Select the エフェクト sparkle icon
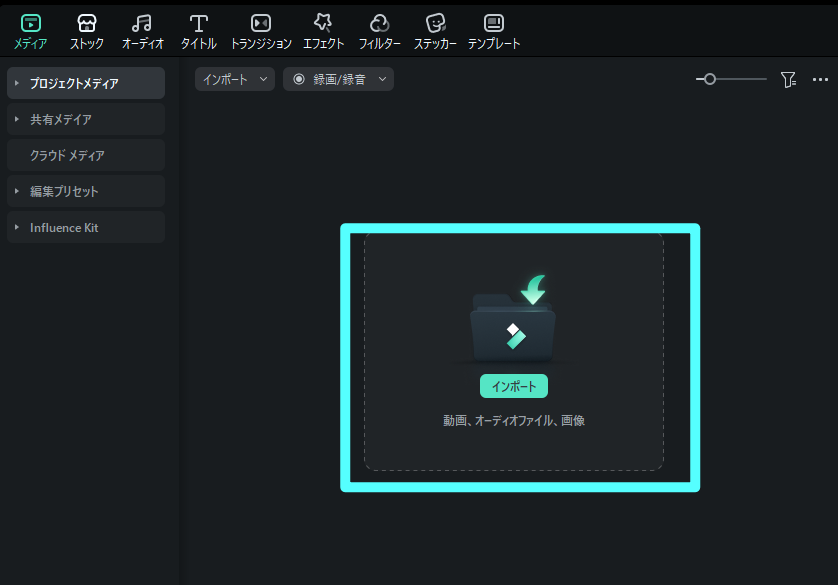Viewport: 838px width, 585px height. pos(323,23)
